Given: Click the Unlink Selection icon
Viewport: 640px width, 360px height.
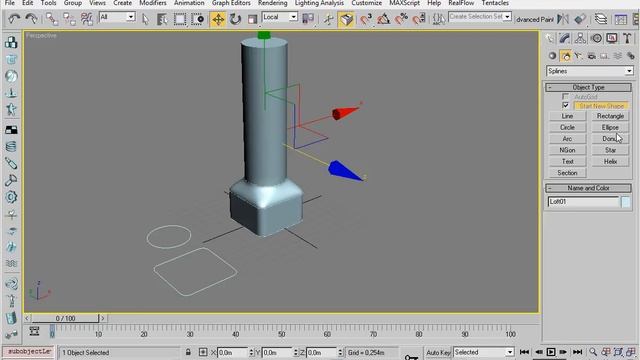Looking at the screenshot, I should tap(69, 19).
